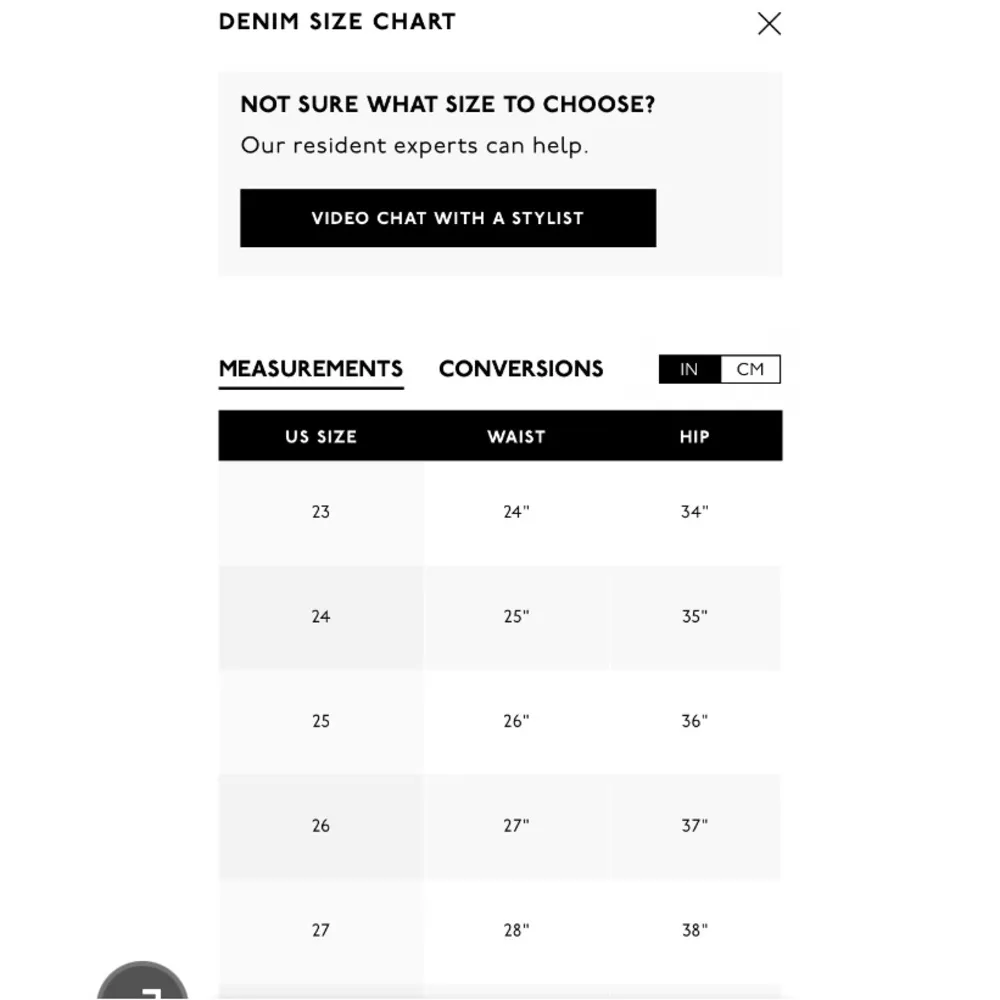Select US size 27 cell

point(320,930)
